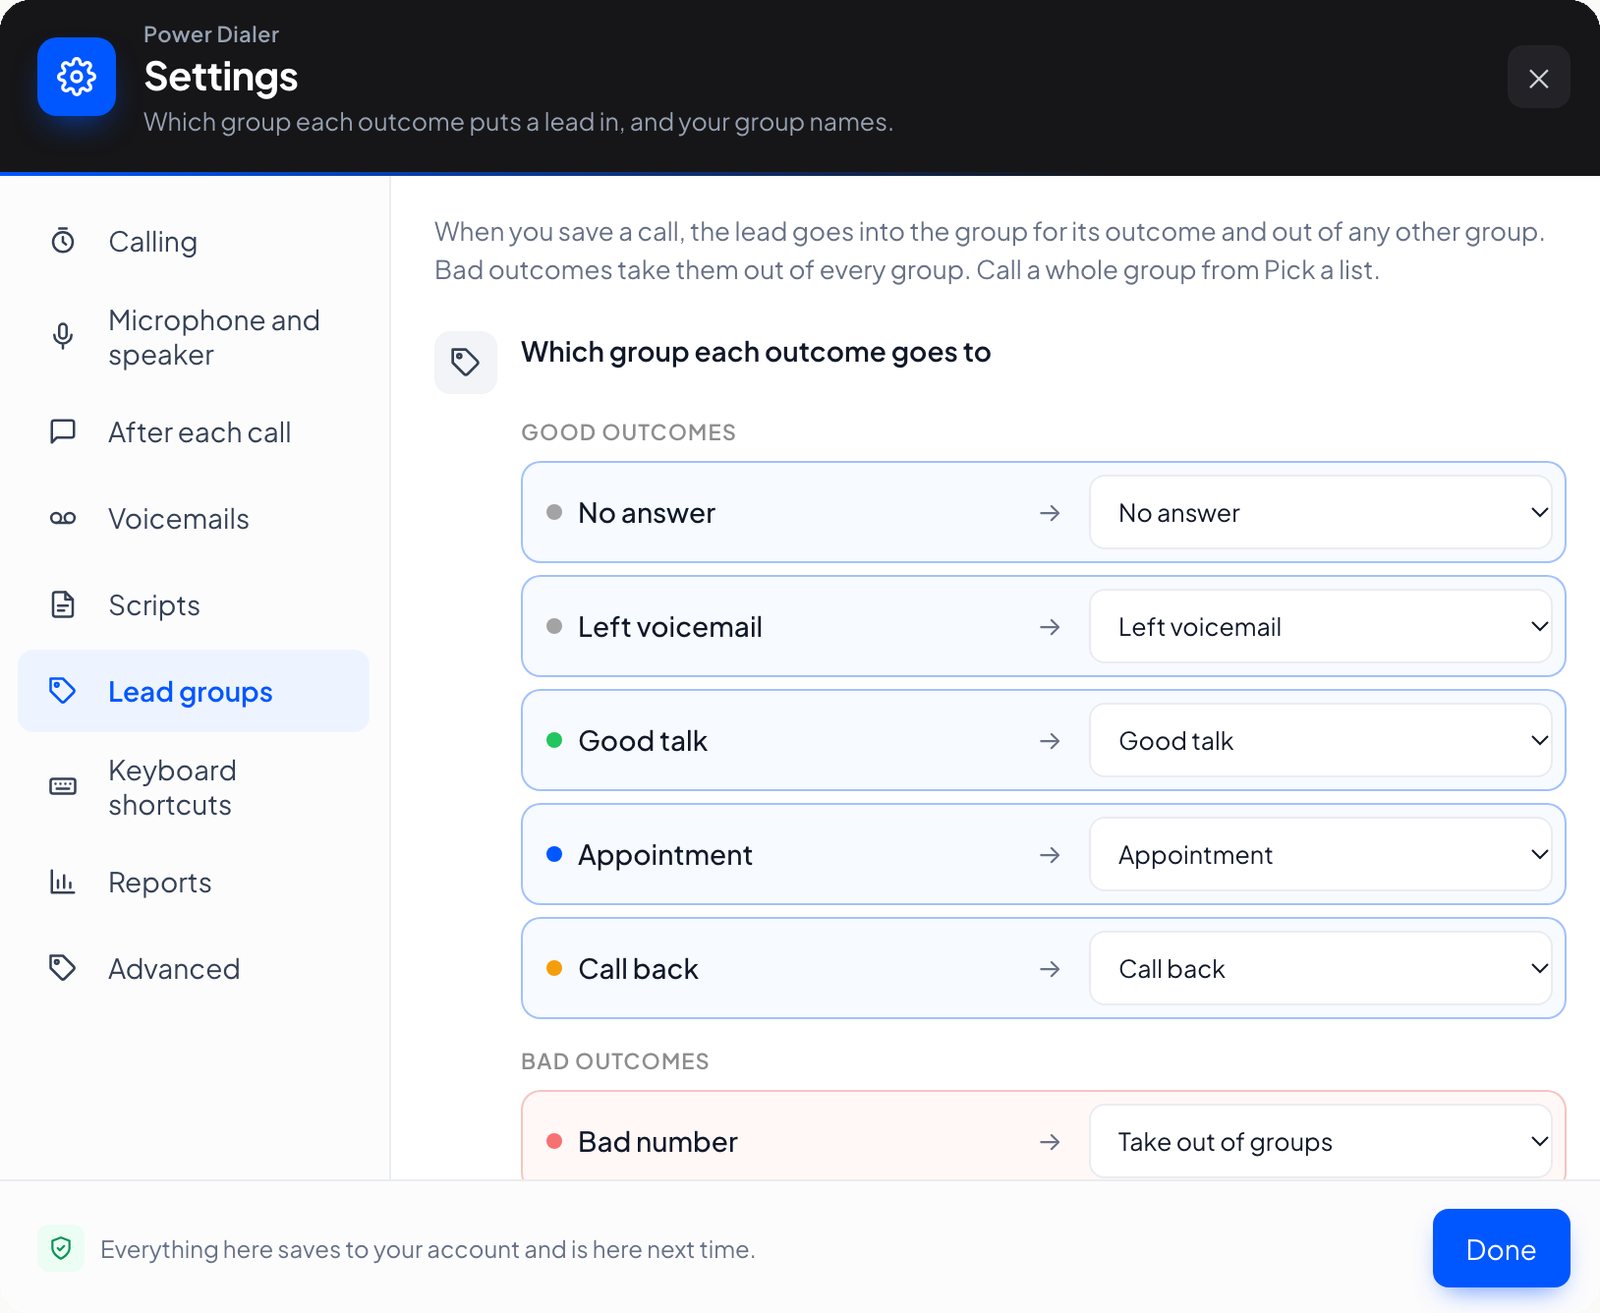Open the Reports section
This screenshot has width=1600, height=1313.
(x=194, y=882)
